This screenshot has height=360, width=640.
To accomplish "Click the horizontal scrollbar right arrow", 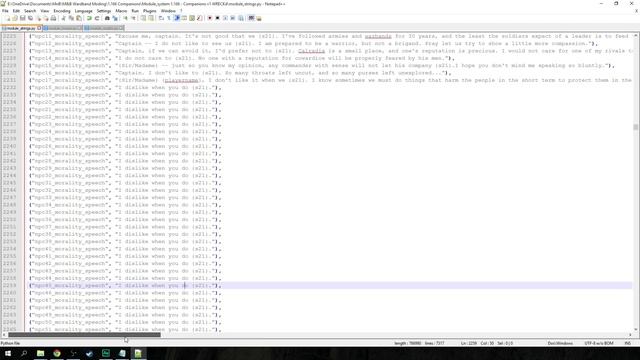I will click(x=630, y=335).
